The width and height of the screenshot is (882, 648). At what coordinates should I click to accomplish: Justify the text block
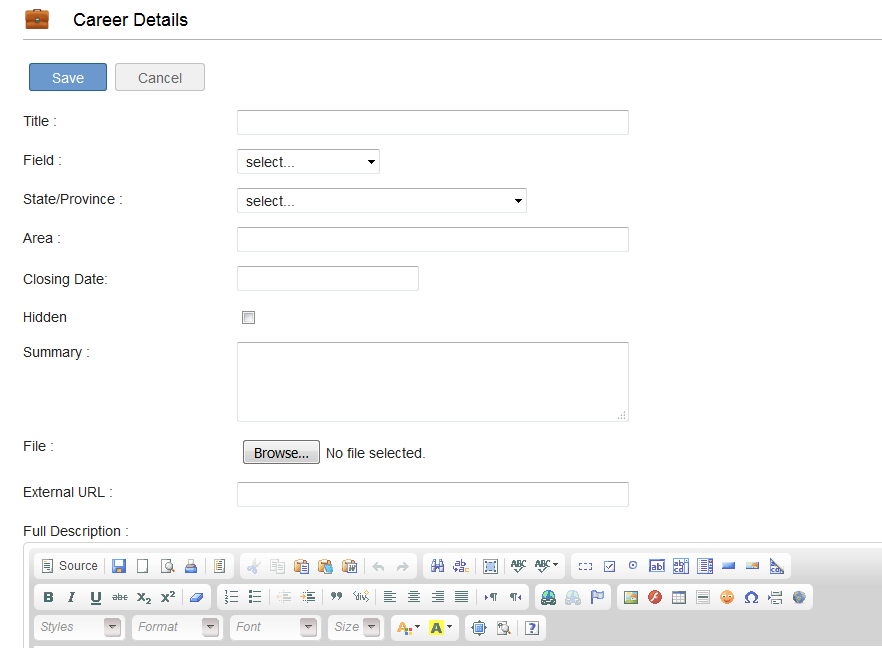461,597
